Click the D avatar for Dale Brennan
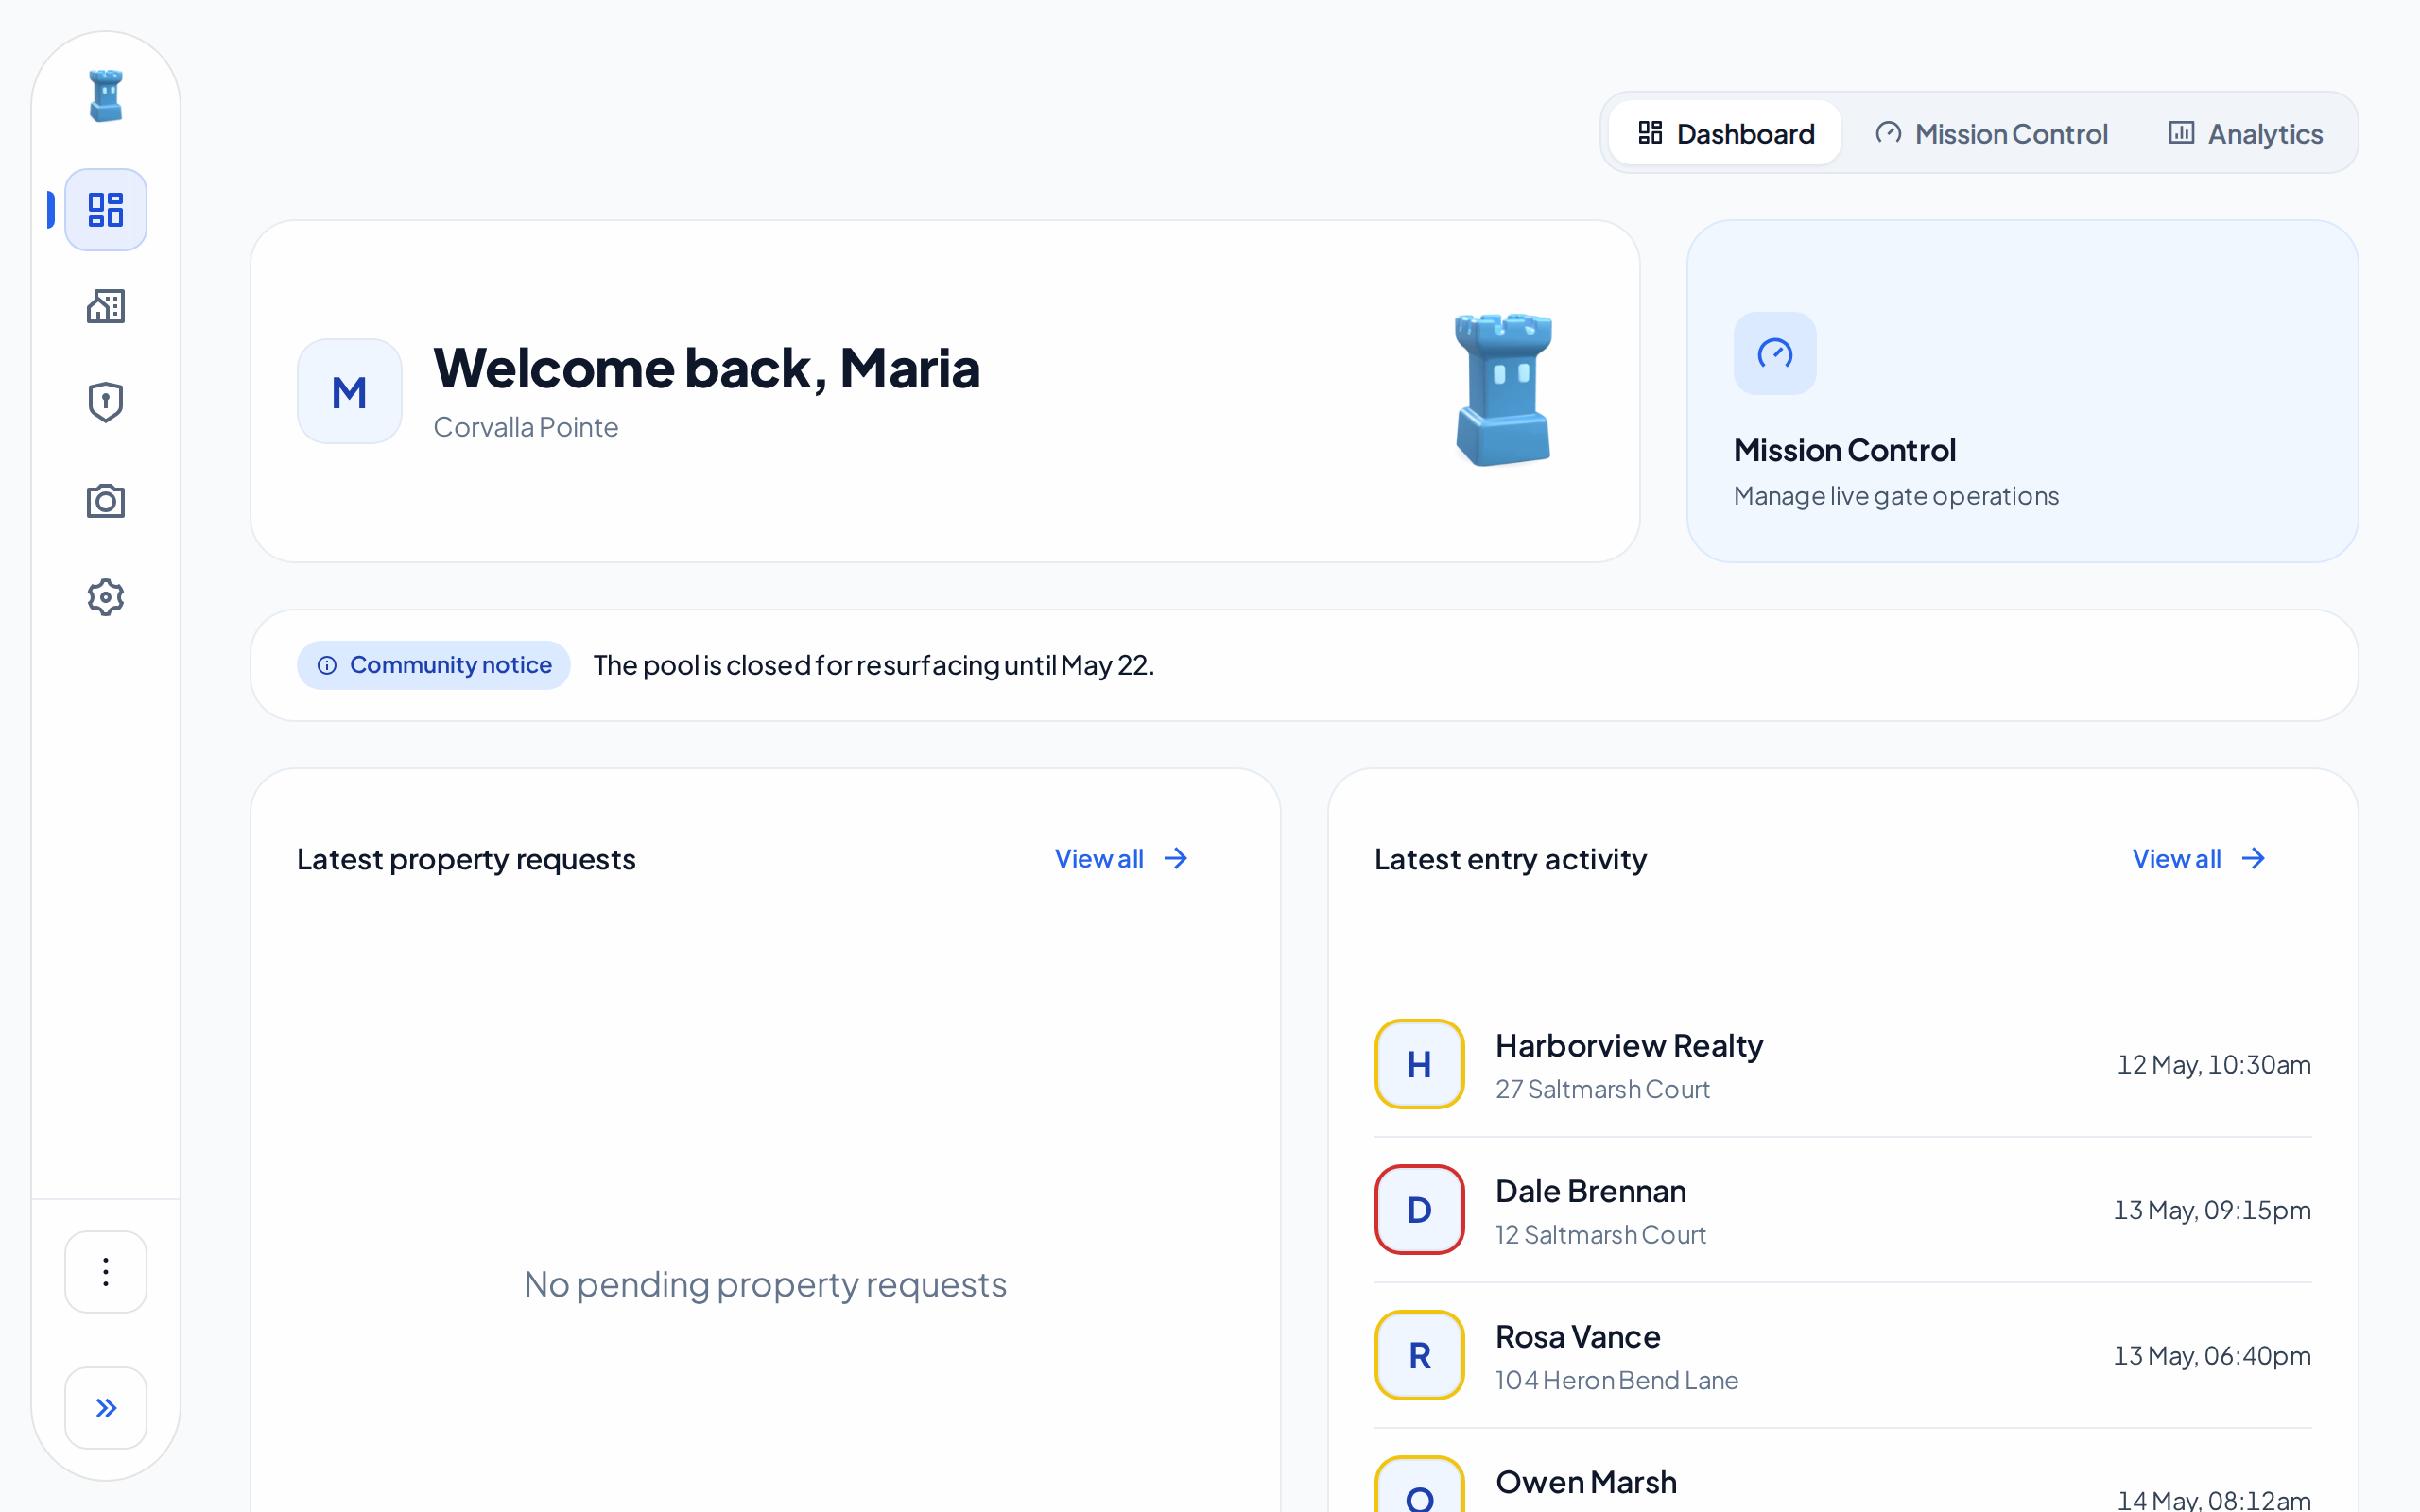2420x1512 pixels. click(x=1419, y=1210)
